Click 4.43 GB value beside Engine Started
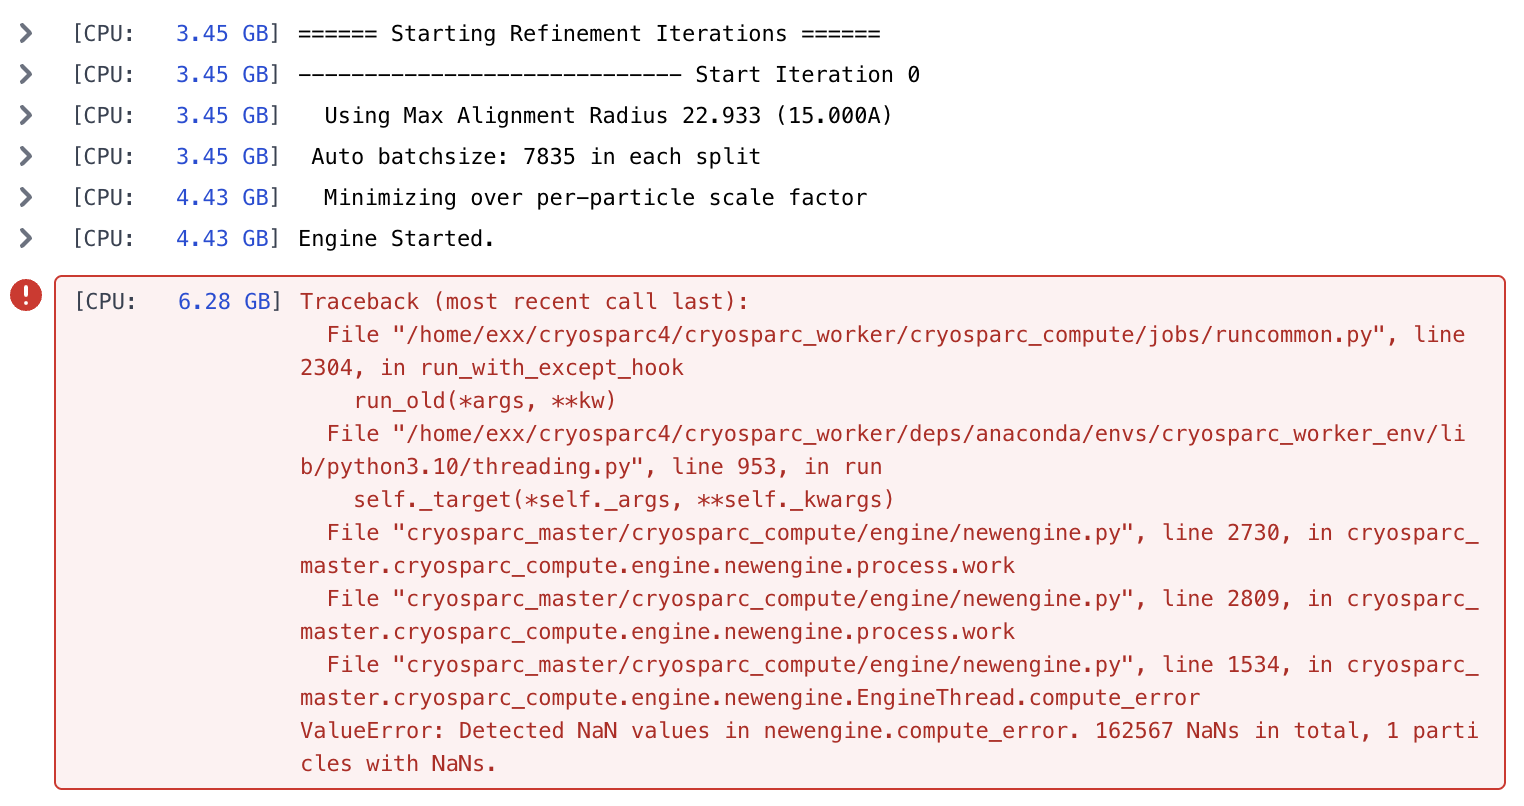The width and height of the screenshot is (1524, 806). click(222, 239)
